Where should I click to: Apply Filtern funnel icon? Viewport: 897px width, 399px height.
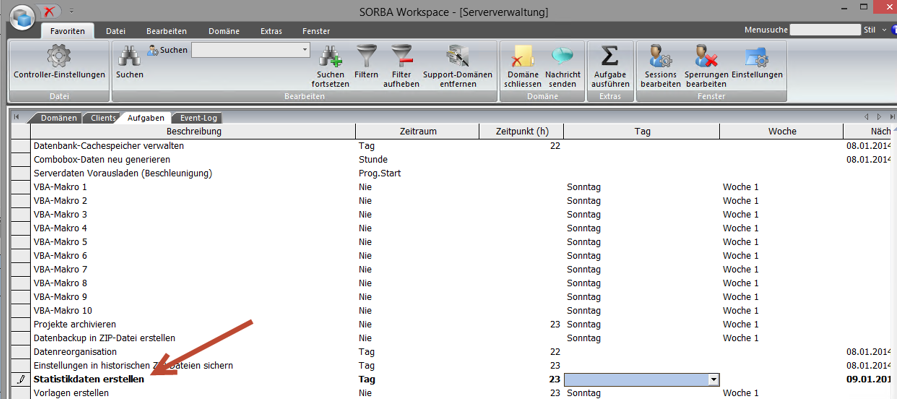(366, 56)
